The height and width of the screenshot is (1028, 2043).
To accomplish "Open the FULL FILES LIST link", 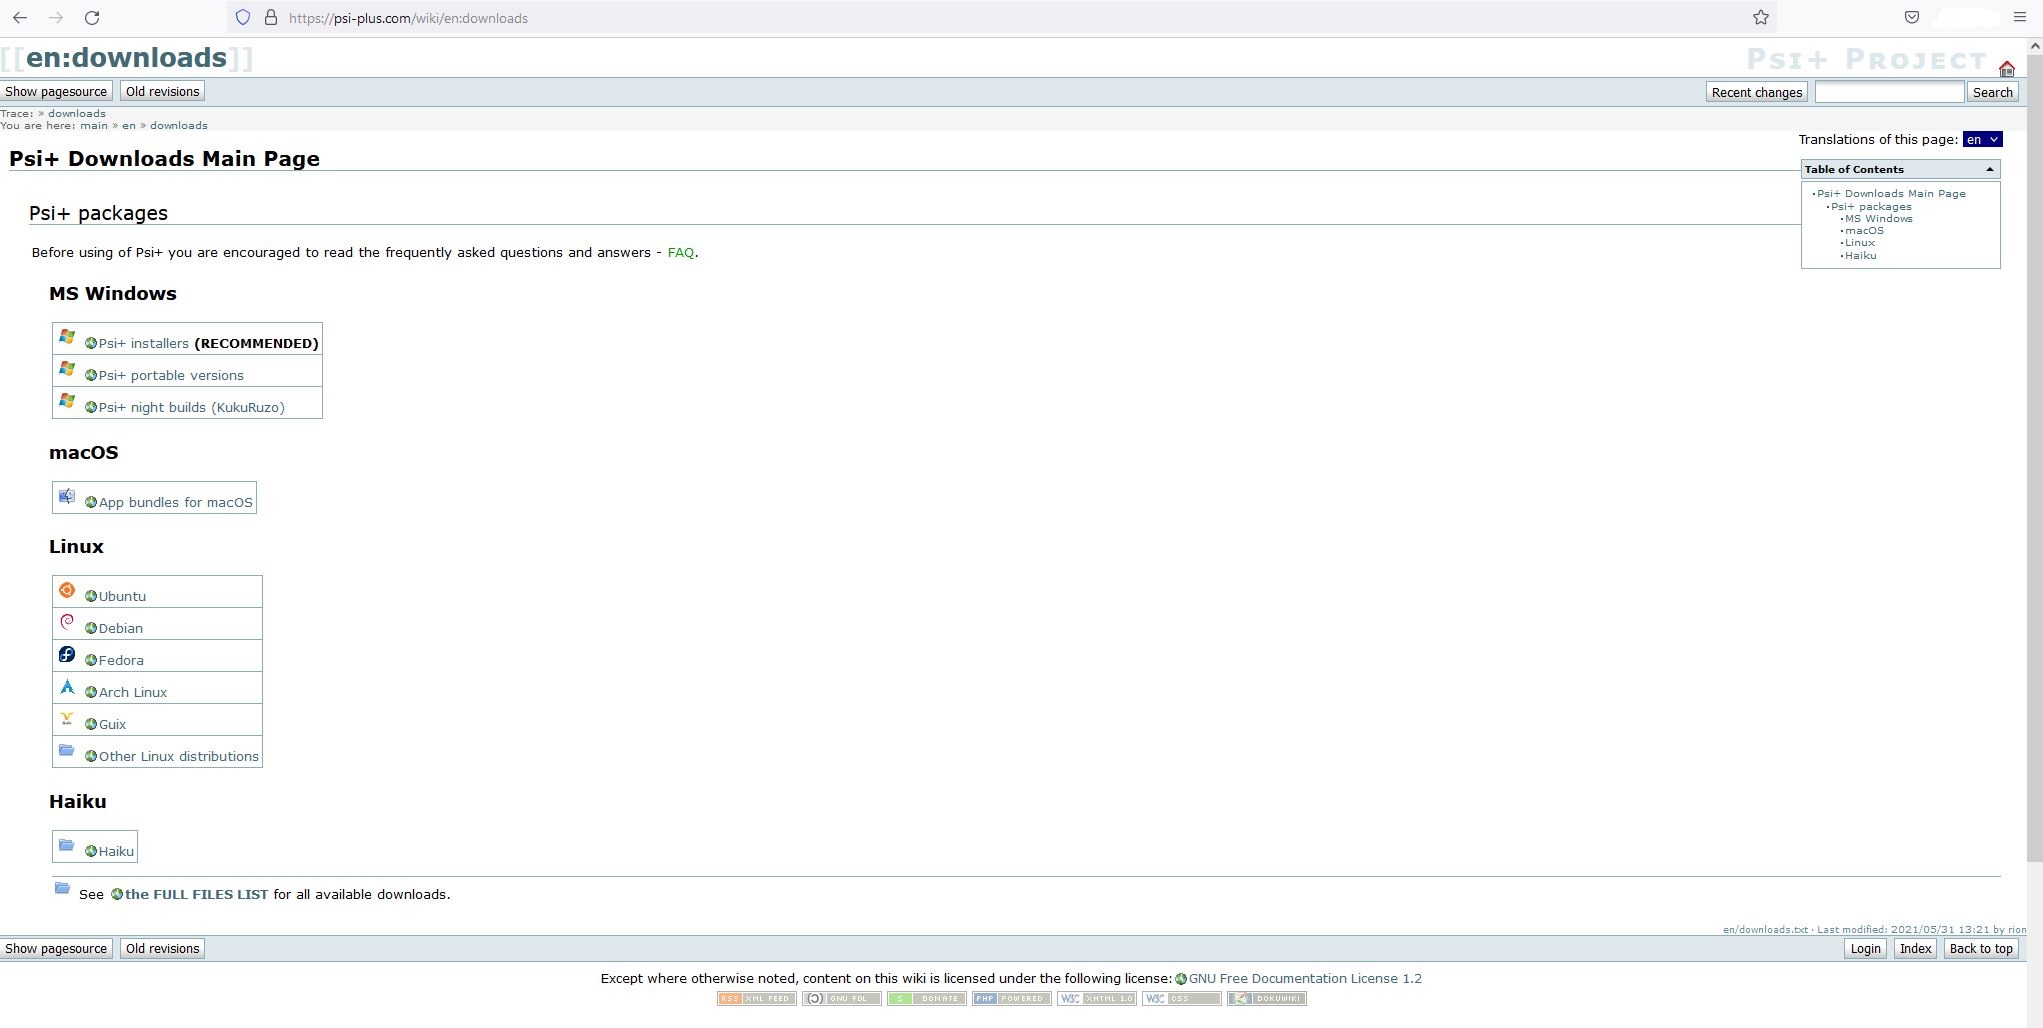I will pyautogui.click(x=196, y=895).
